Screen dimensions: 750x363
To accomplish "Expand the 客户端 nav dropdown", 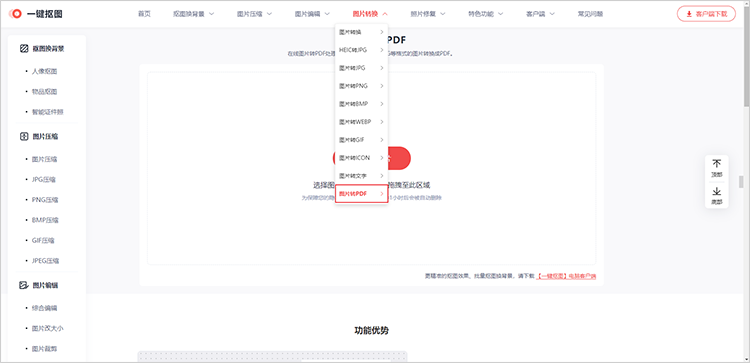I will [540, 14].
